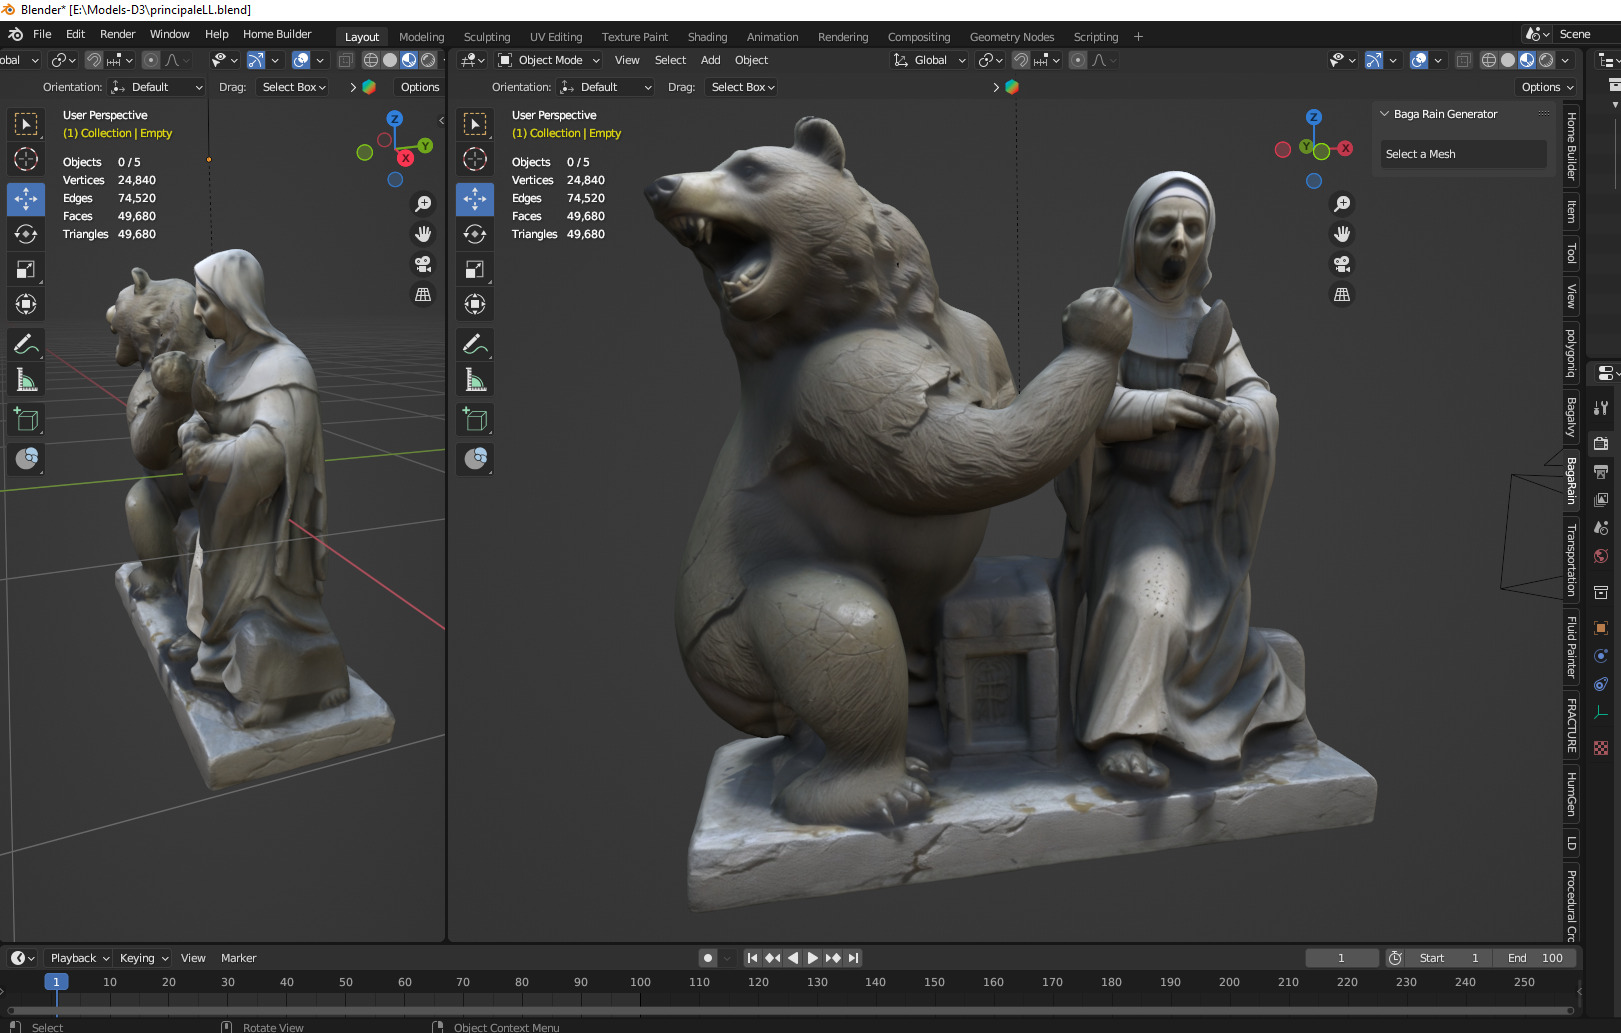This screenshot has width=1621, height=1033.
Task: Select the Add Cube tool in right viewport
Action: pyautogui.click(x=475, y=420)
